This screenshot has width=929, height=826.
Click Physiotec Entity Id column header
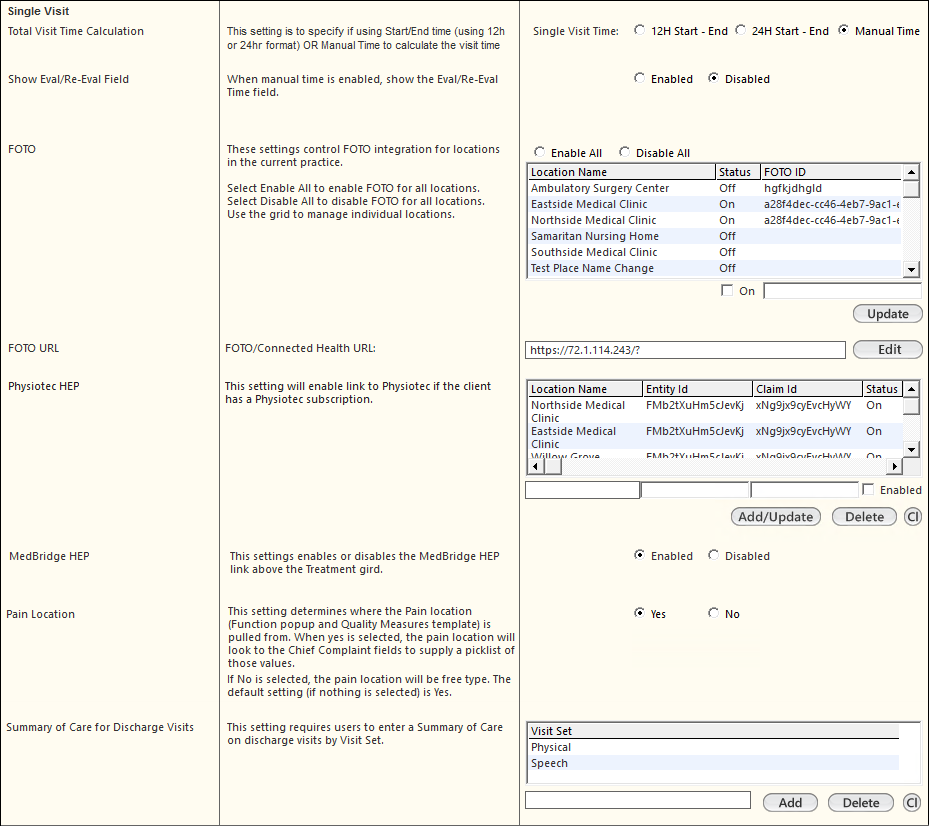click(x=697, y=389)
